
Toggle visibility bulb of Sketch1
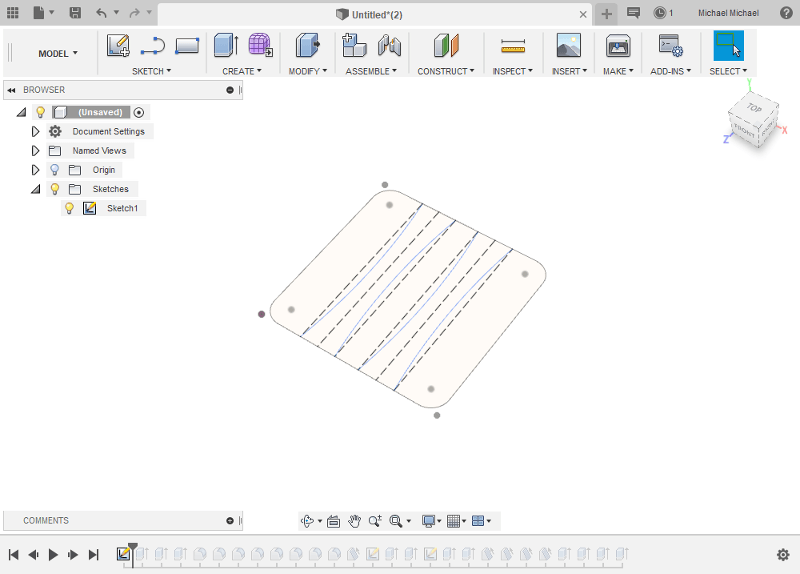69,208
